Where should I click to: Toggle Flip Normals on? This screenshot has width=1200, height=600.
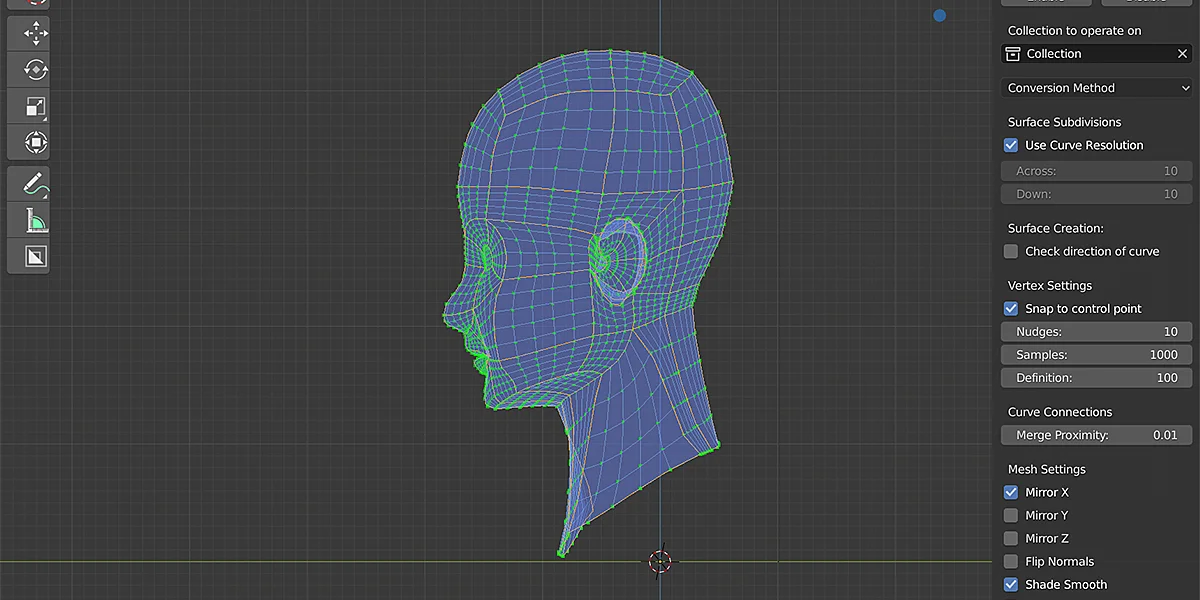tap(1010, 561)
